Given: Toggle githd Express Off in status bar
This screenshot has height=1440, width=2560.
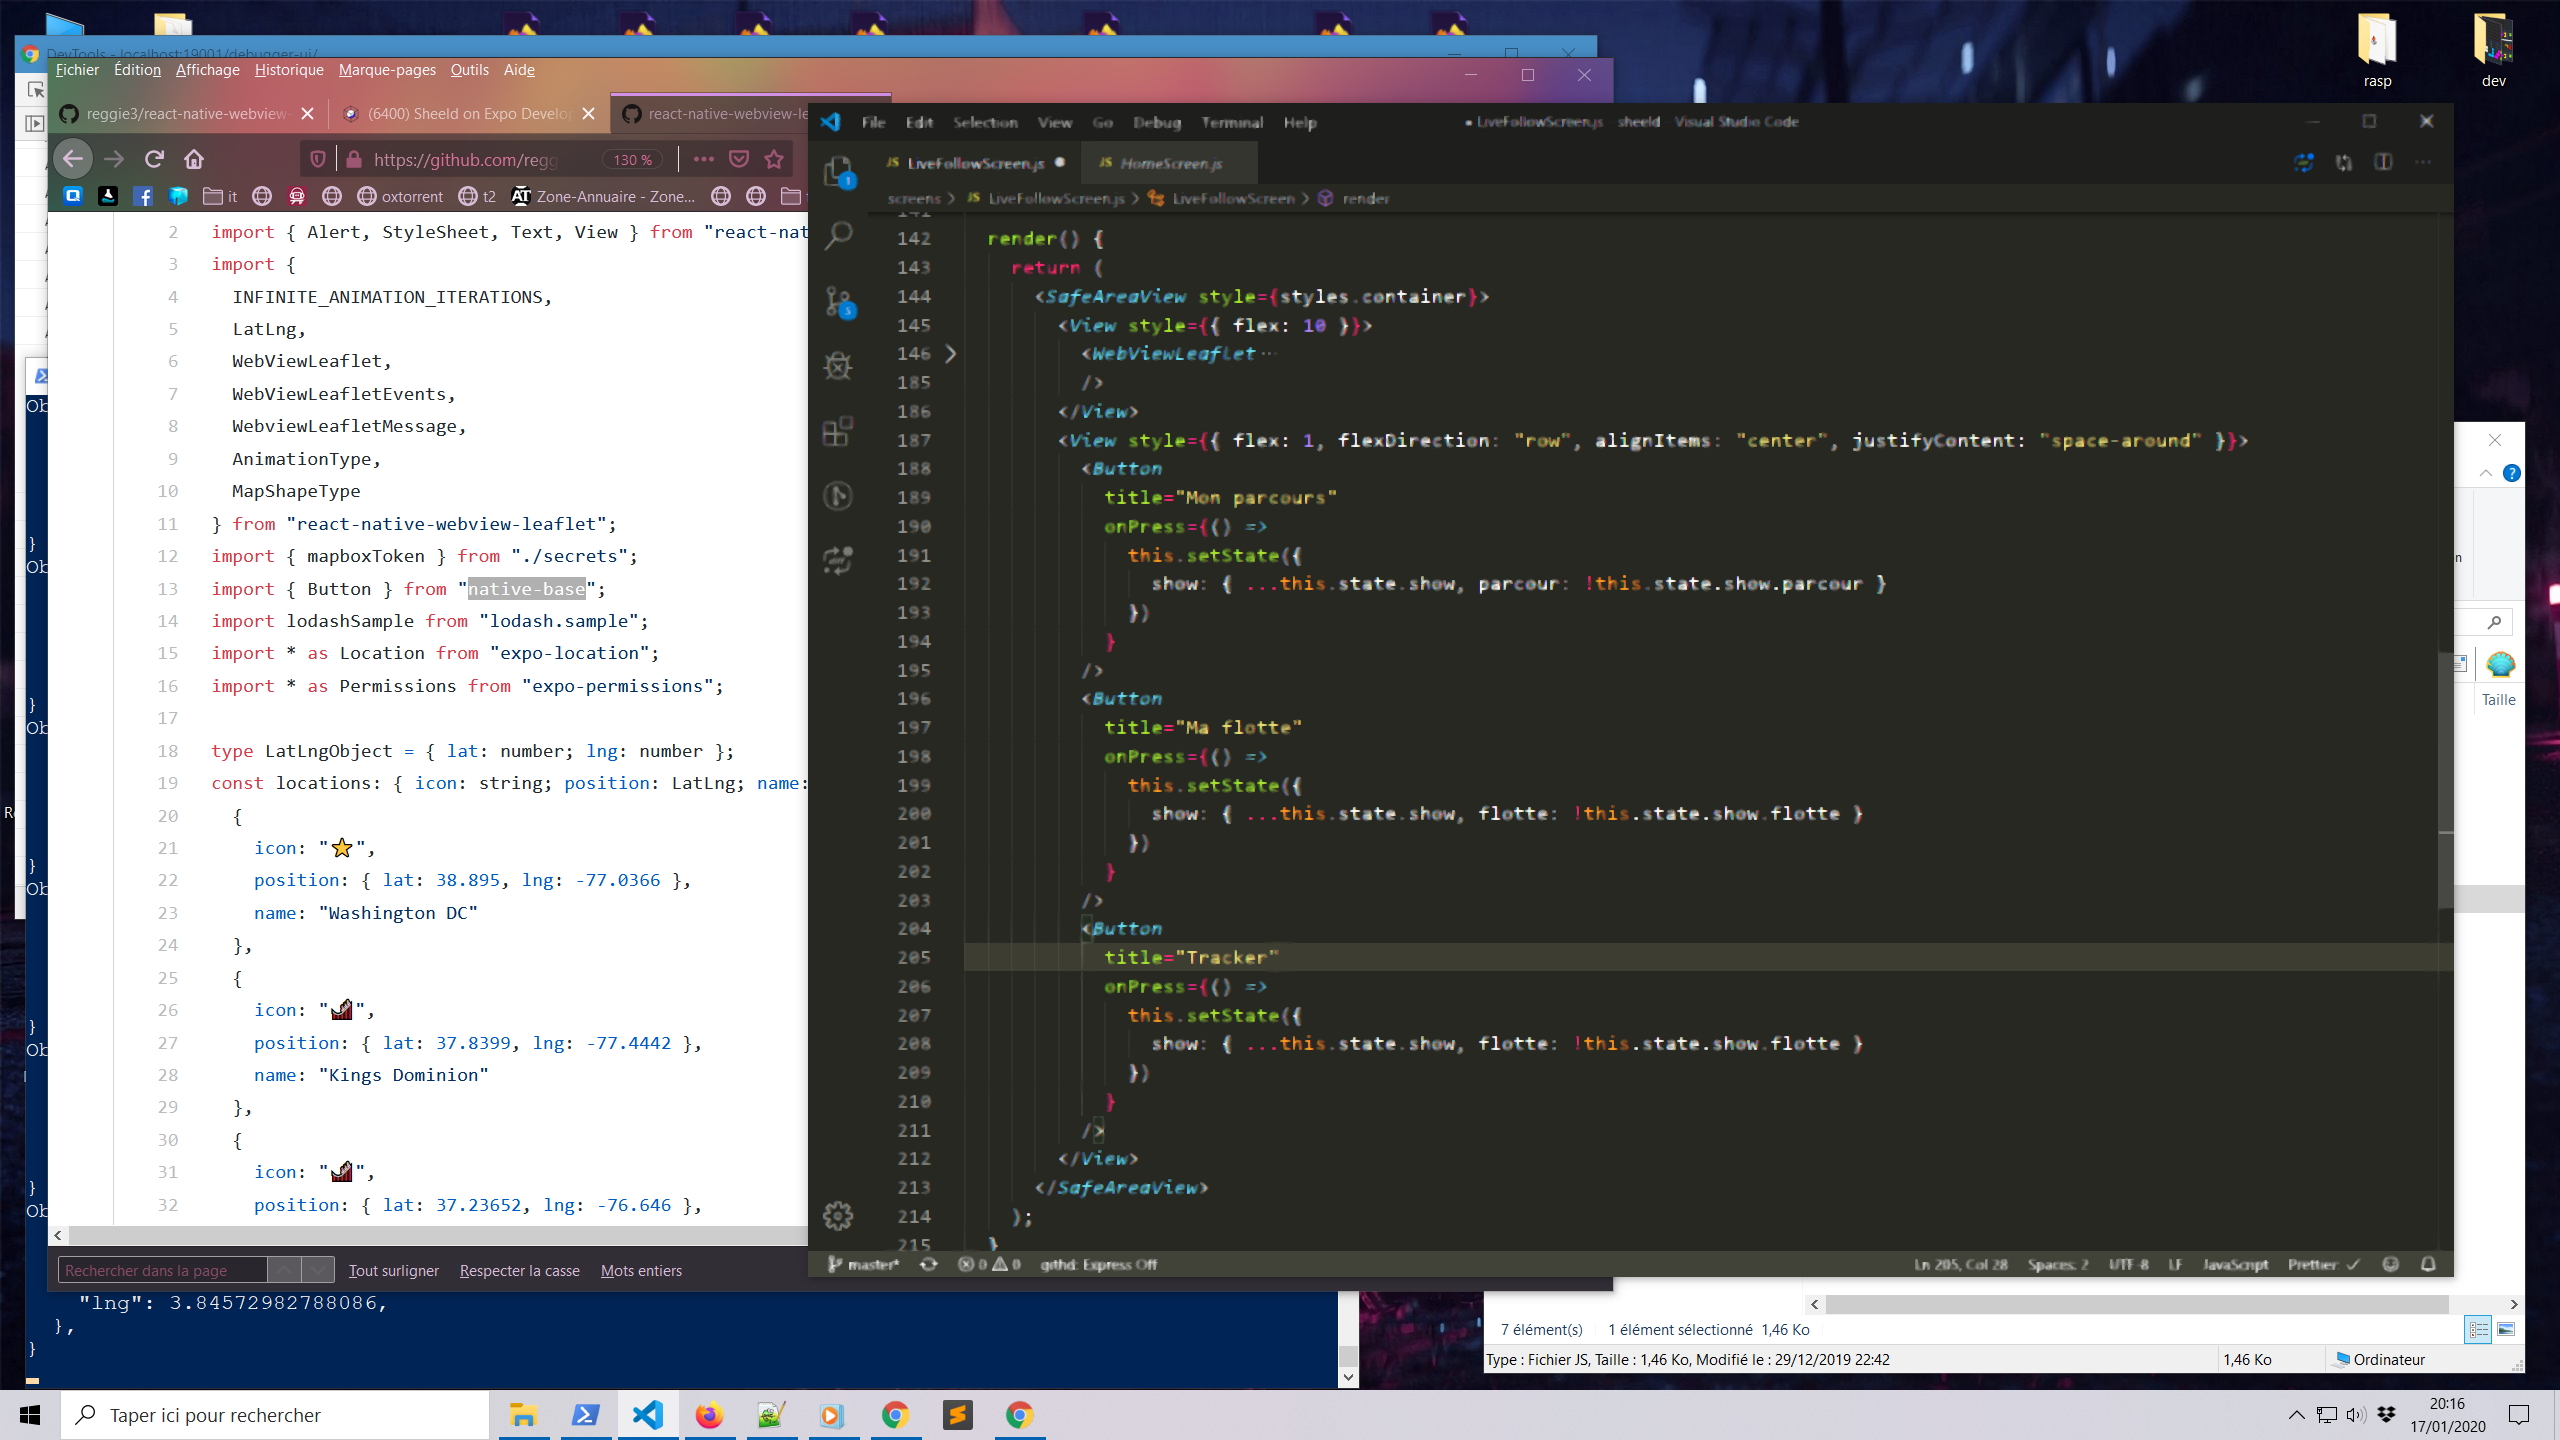Looking at the screenshot, I should click(1099, 1264).
